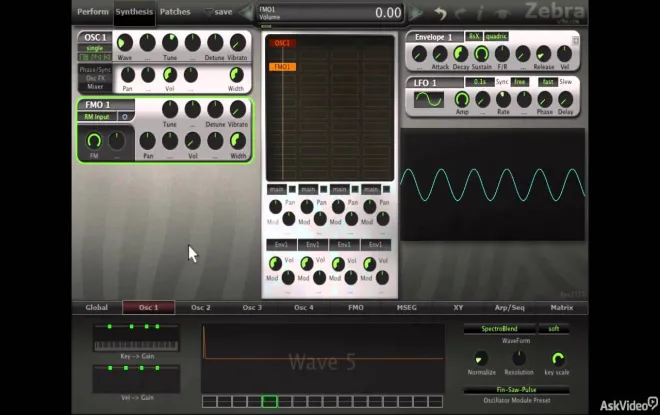
Task: Open the Envelope 1 '8sX' dropdown
Action: pyautogui.click(x=474, y=36)
